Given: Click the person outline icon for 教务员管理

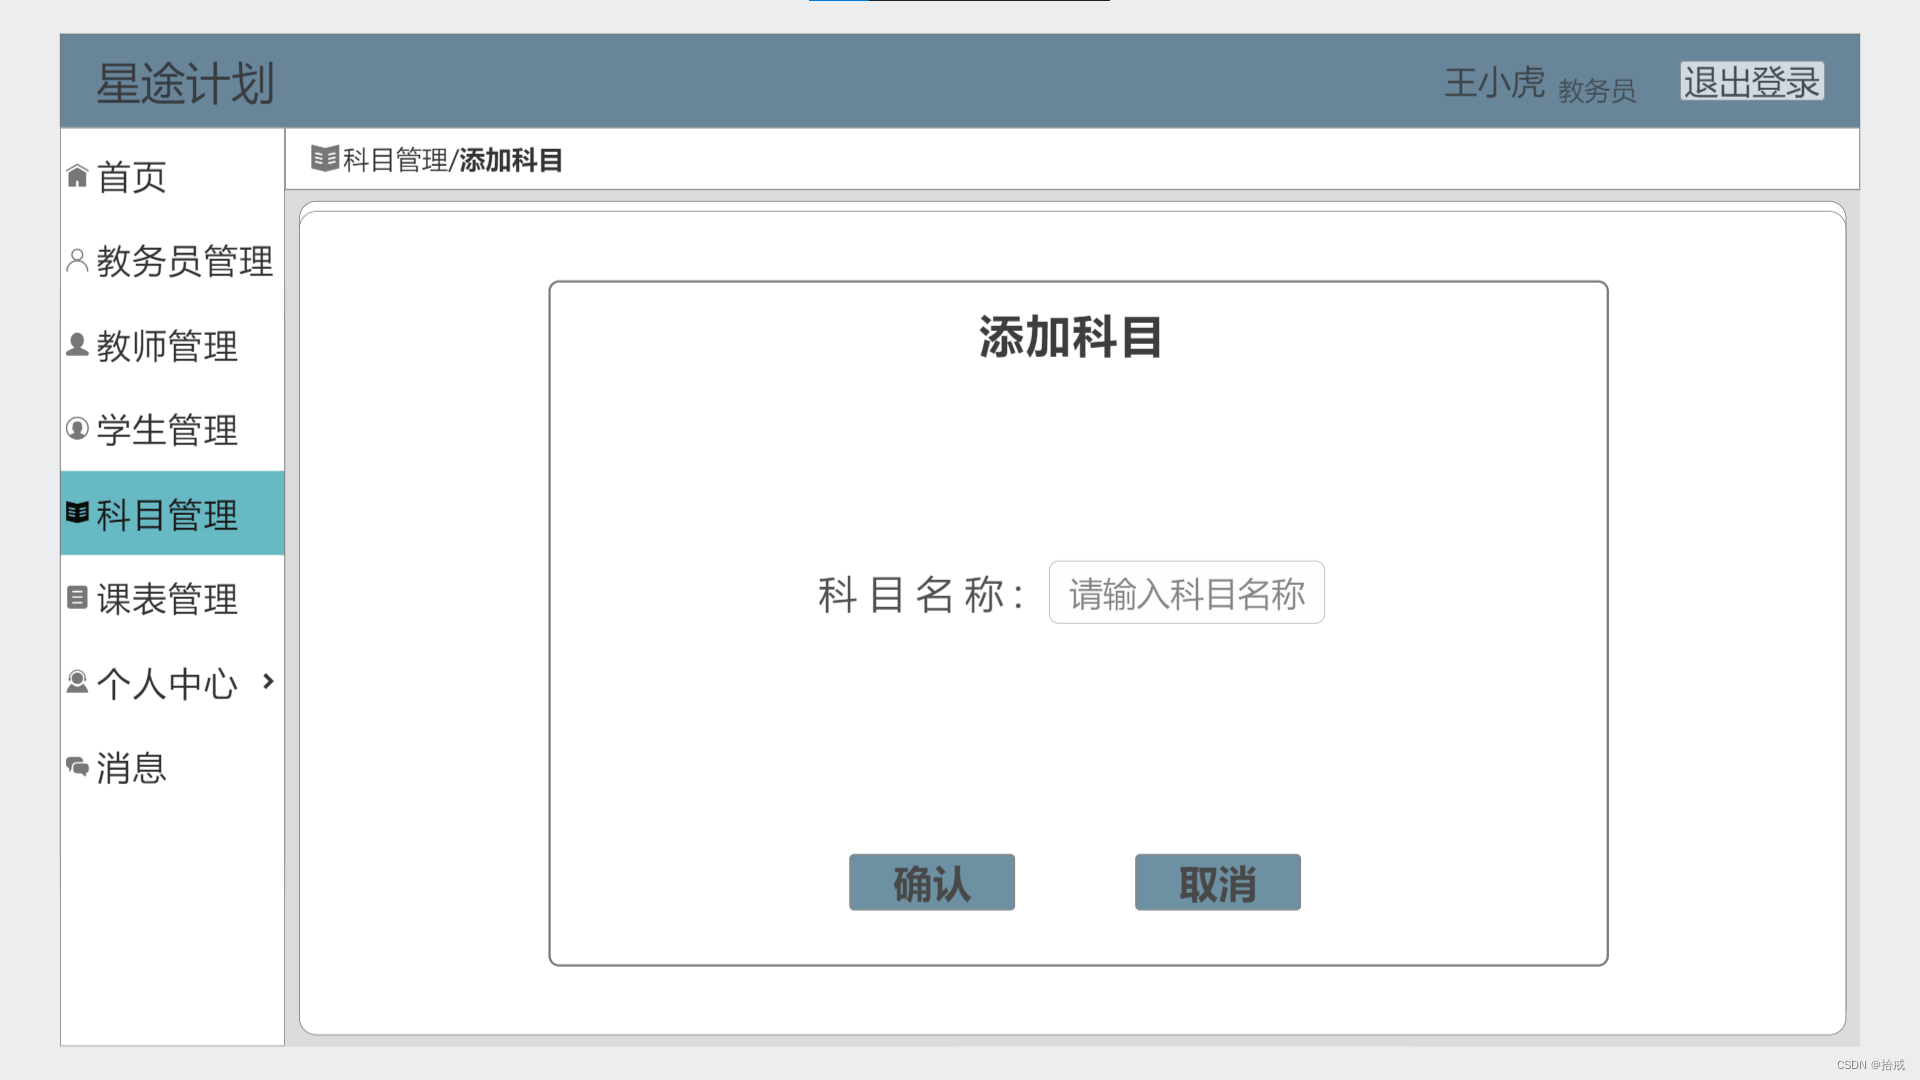Looking at the screenshot, I should click(77, 260).
